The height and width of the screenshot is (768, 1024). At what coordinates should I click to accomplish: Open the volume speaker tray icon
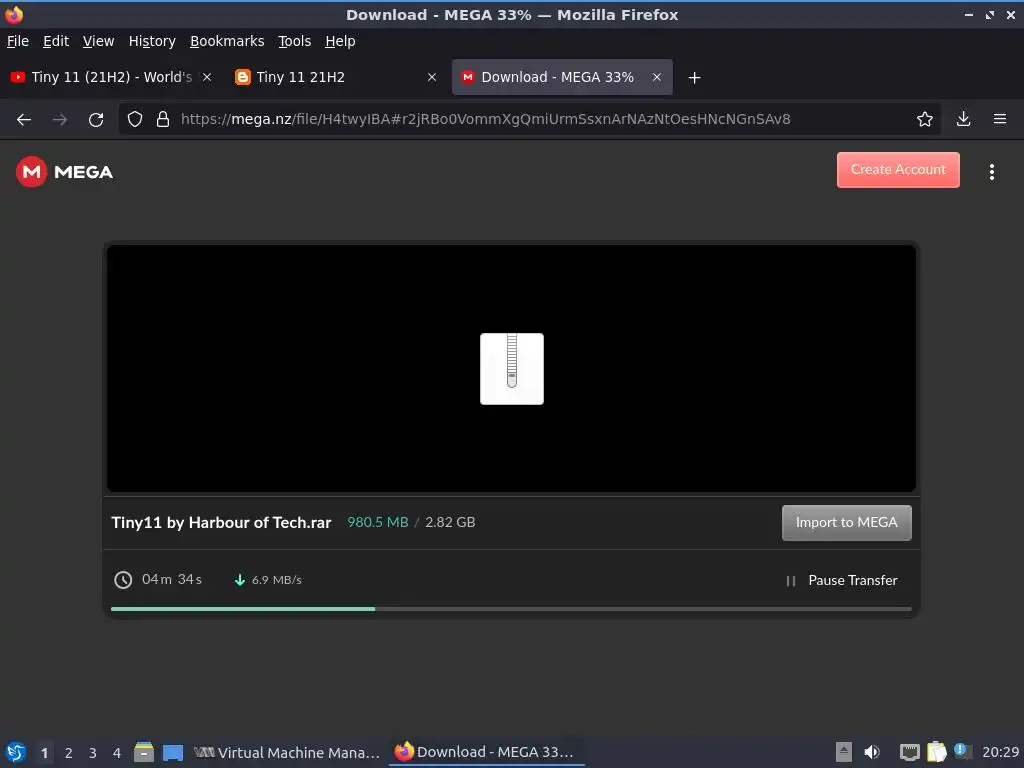(872, 752)
